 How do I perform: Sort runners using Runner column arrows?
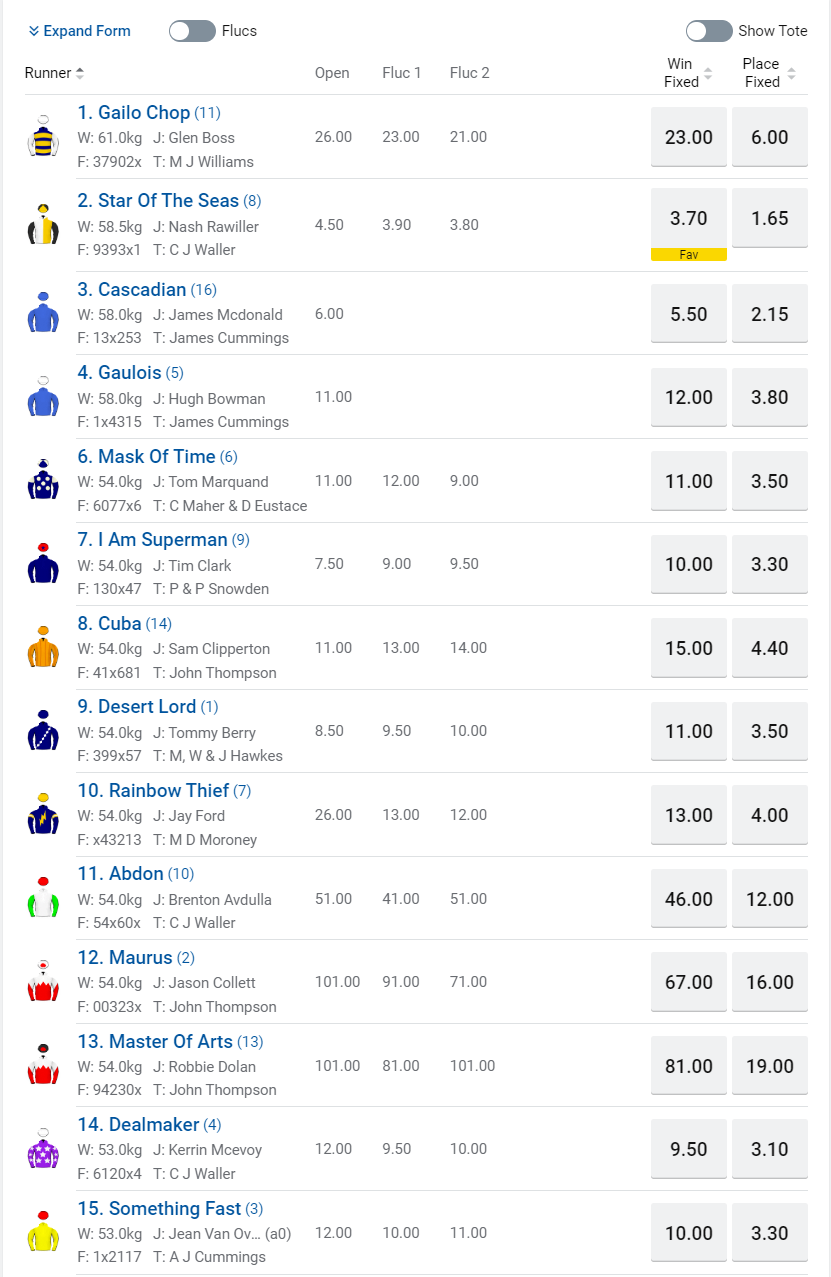click(80, 73)
